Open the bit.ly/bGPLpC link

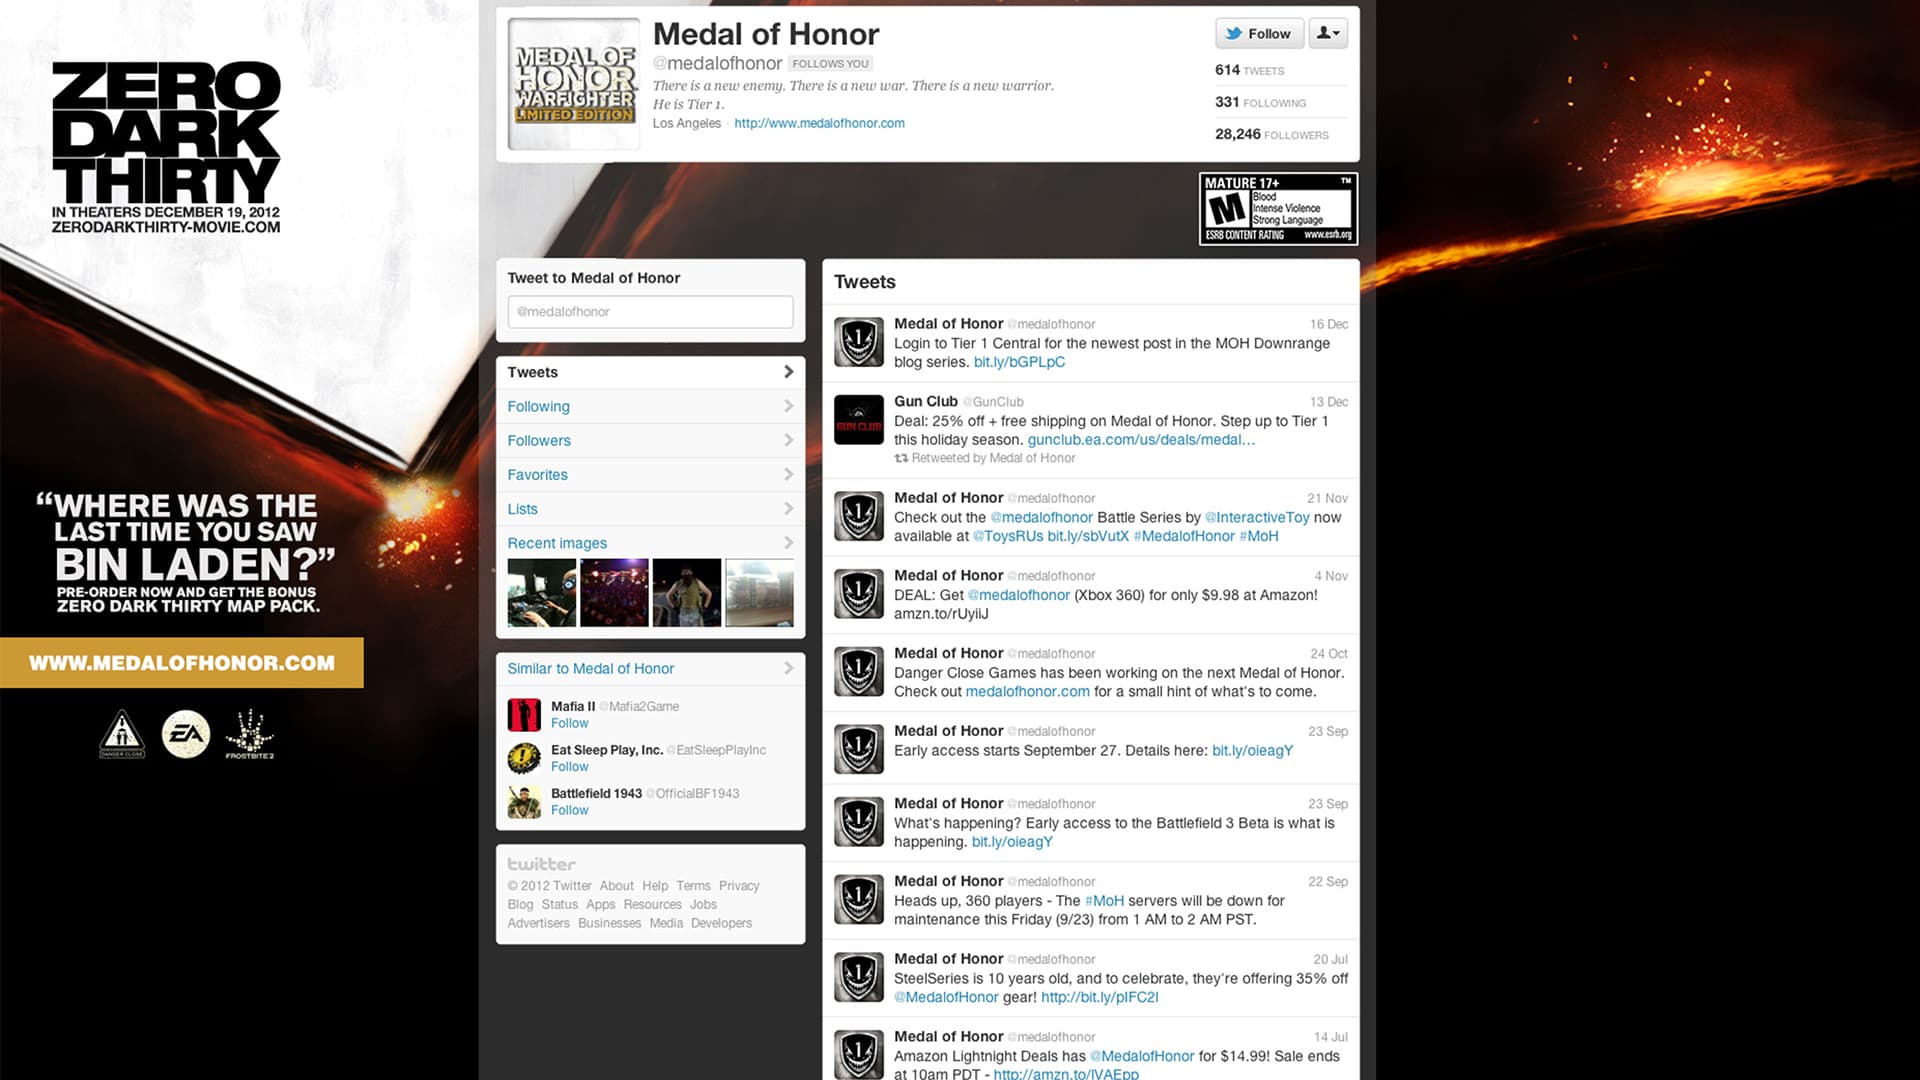1019,362
